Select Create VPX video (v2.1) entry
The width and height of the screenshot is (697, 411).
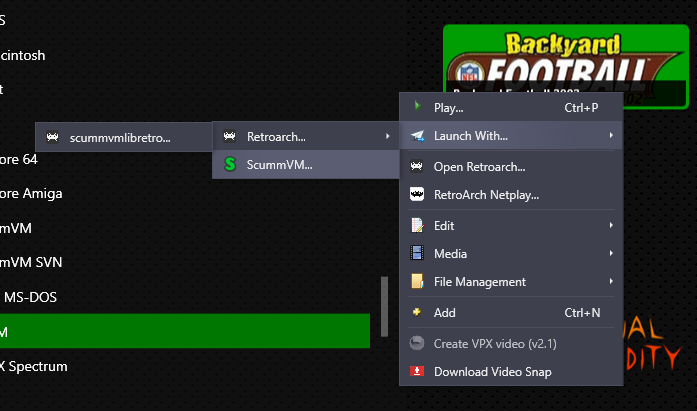(511, 343)
